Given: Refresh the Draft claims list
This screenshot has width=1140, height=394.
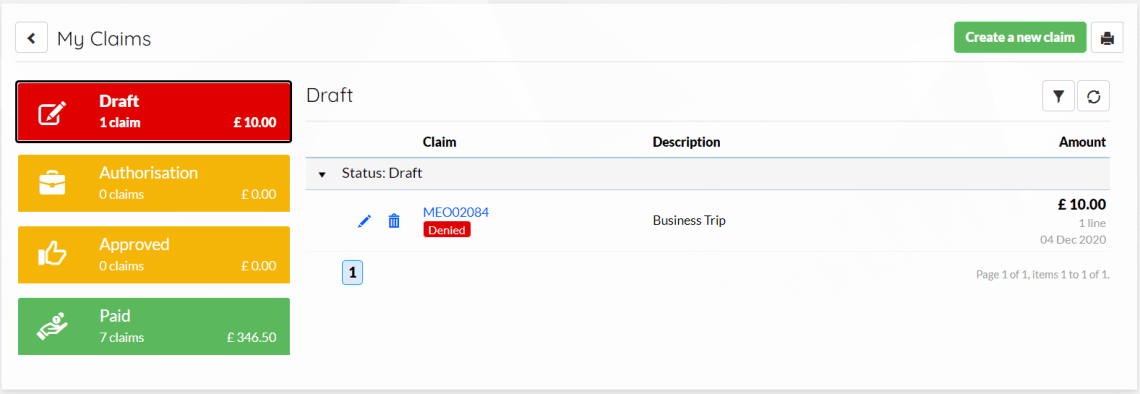Looking at the screenshot, I should [x=1093, y=96].
